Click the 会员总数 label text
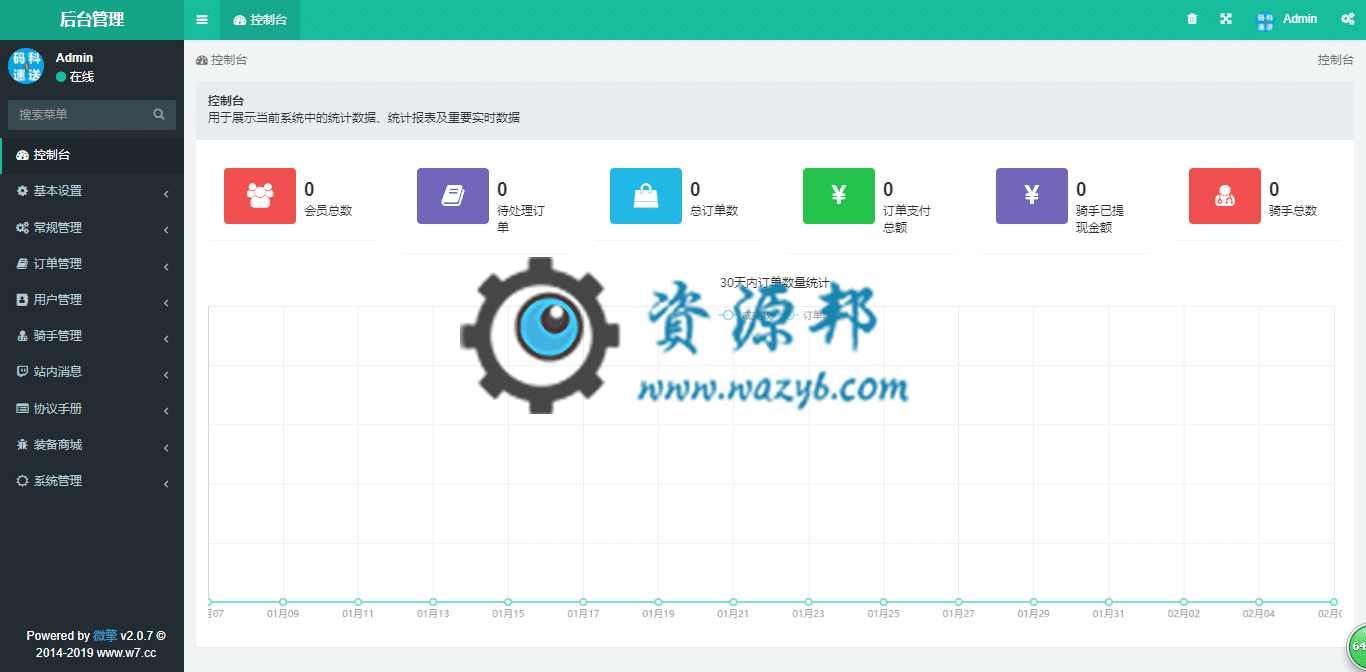This screenshot has height=672, width=1366. click(x=328, y=211)
